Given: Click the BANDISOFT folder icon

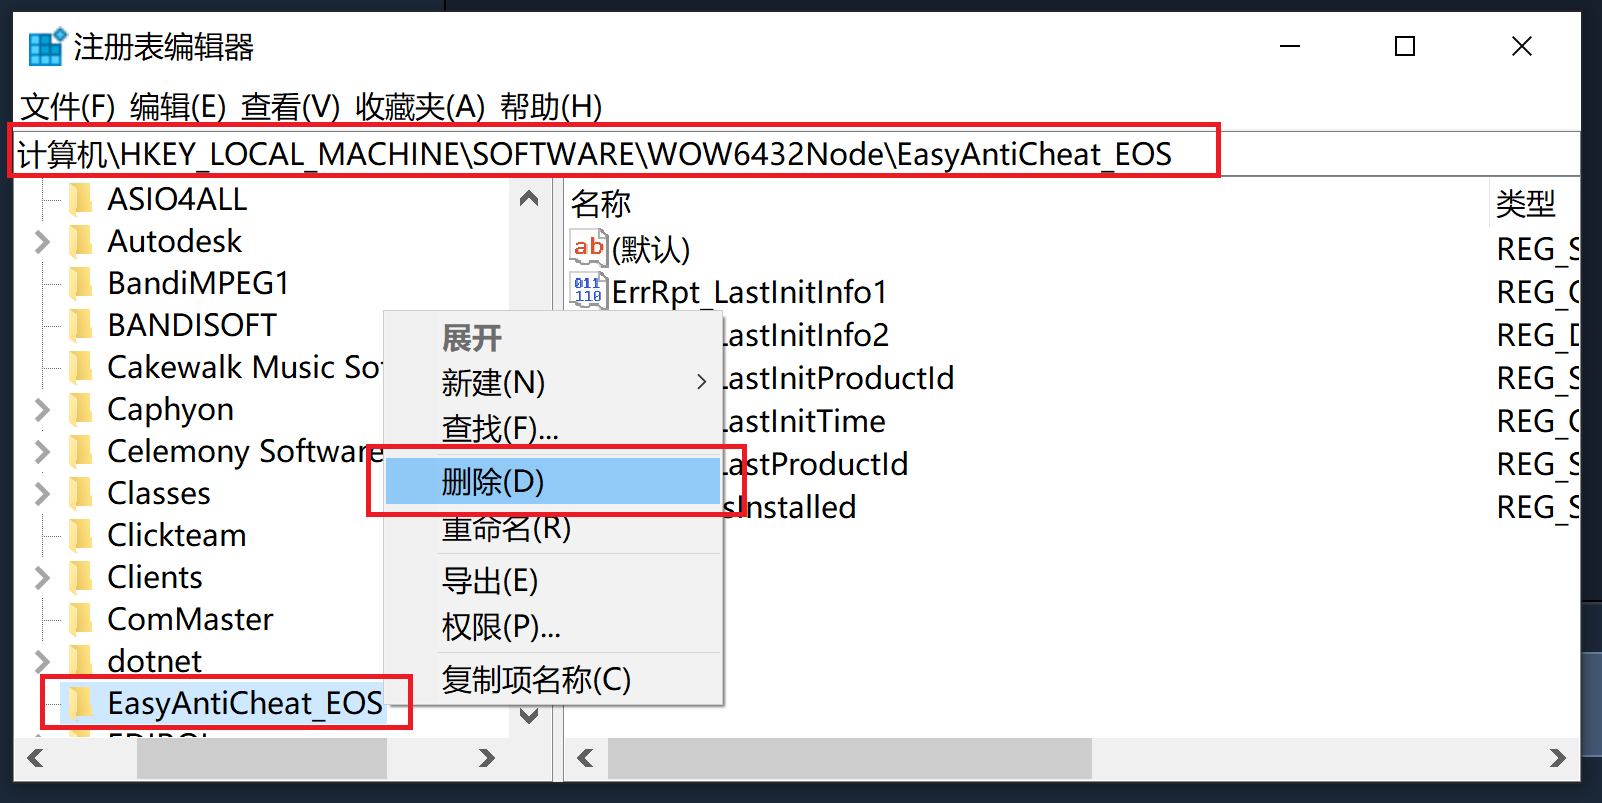Looking at the screenshot, I should pos(81,325).
